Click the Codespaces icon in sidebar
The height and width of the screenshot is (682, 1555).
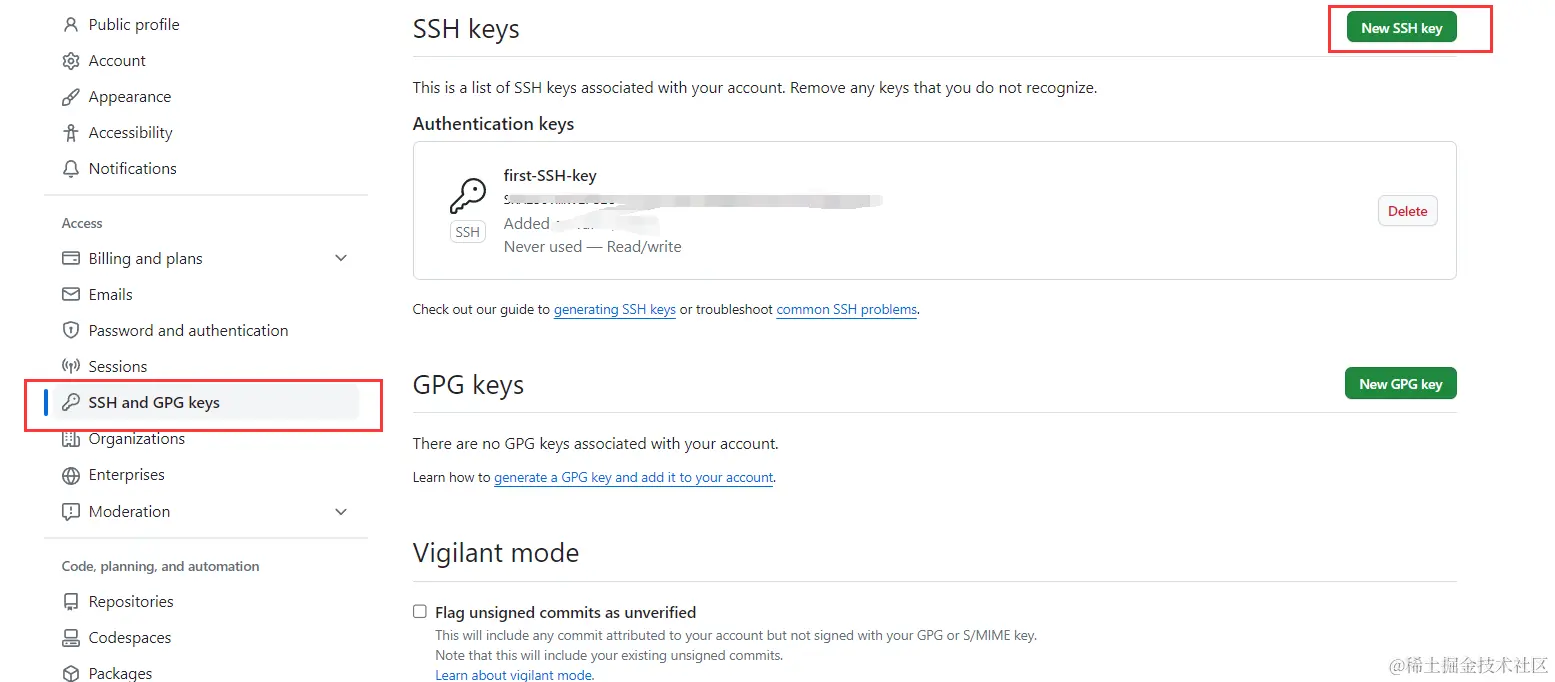70,638
